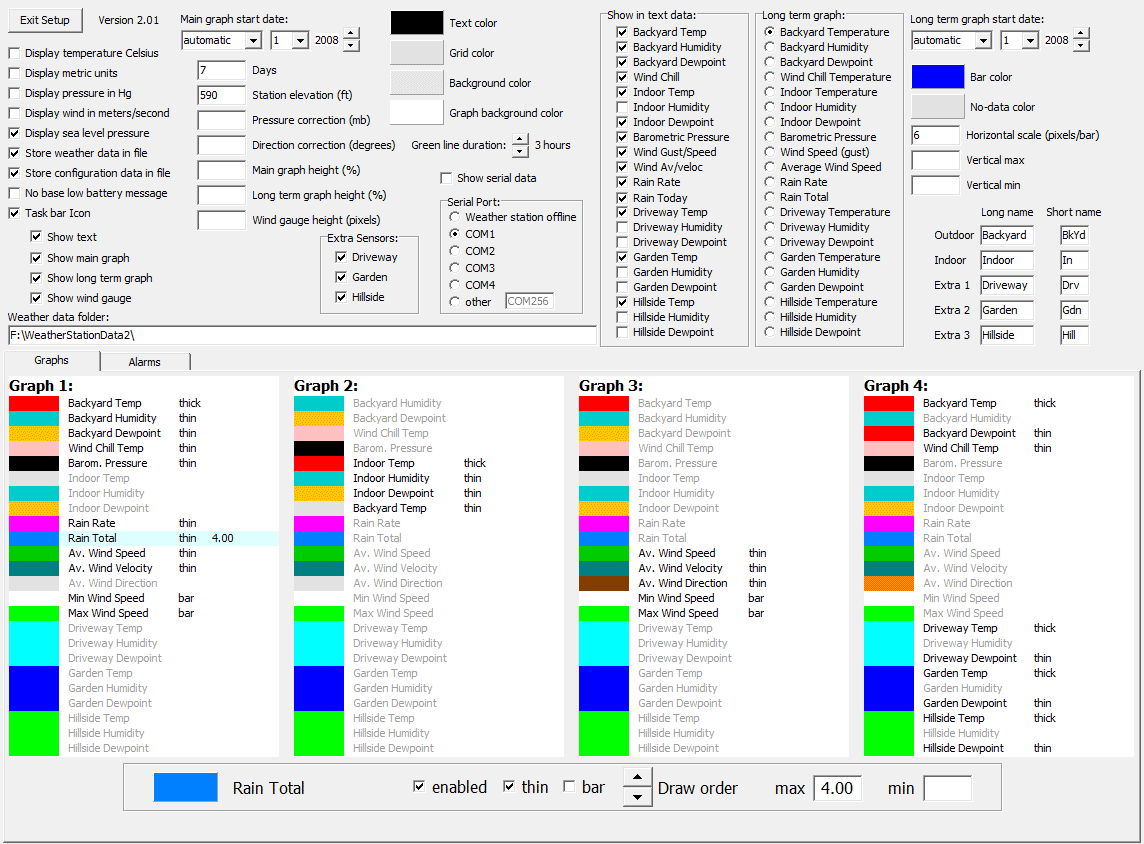Toggle Task bar Icon checkbox
This screenshot has width=1144, height=844.
click(x=14, y=213)
